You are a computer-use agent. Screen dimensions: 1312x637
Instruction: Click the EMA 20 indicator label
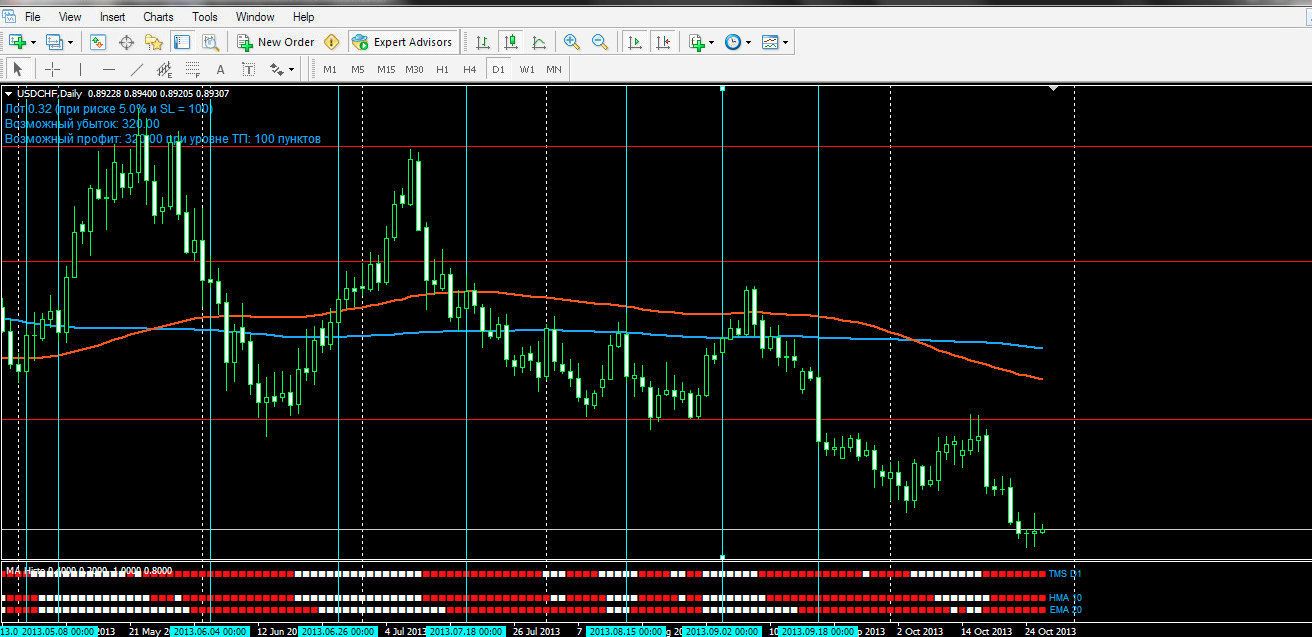coord(1065,609)
